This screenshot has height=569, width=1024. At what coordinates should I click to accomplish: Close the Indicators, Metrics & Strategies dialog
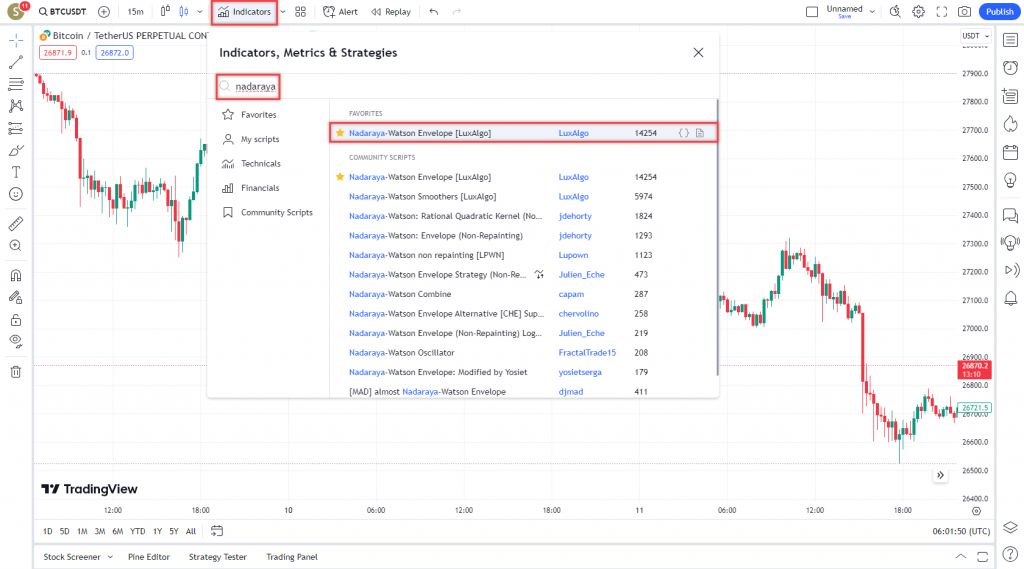click(x=698, y=52)
